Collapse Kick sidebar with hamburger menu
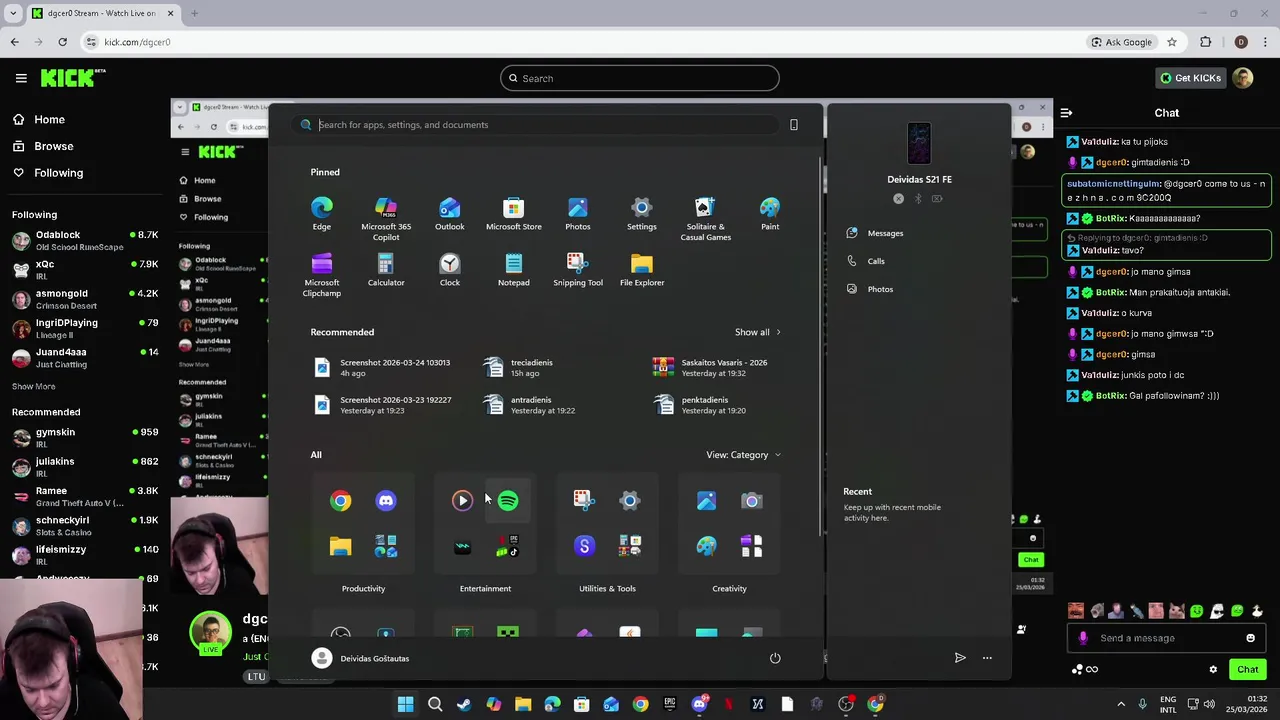The height and width of the screenshot is (720, 1280). point(21,78)
